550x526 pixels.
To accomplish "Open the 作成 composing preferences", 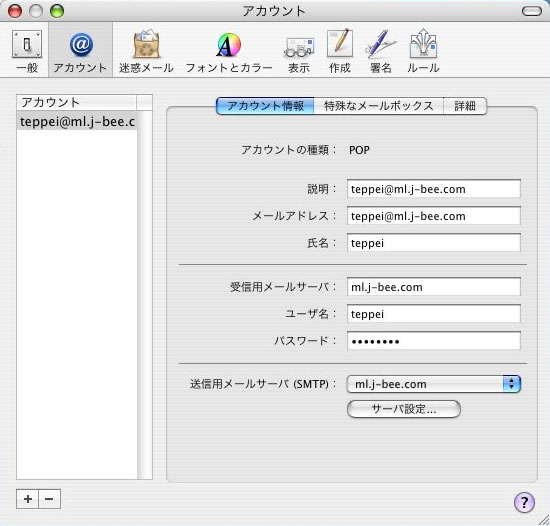I will [x=340, y=51].
